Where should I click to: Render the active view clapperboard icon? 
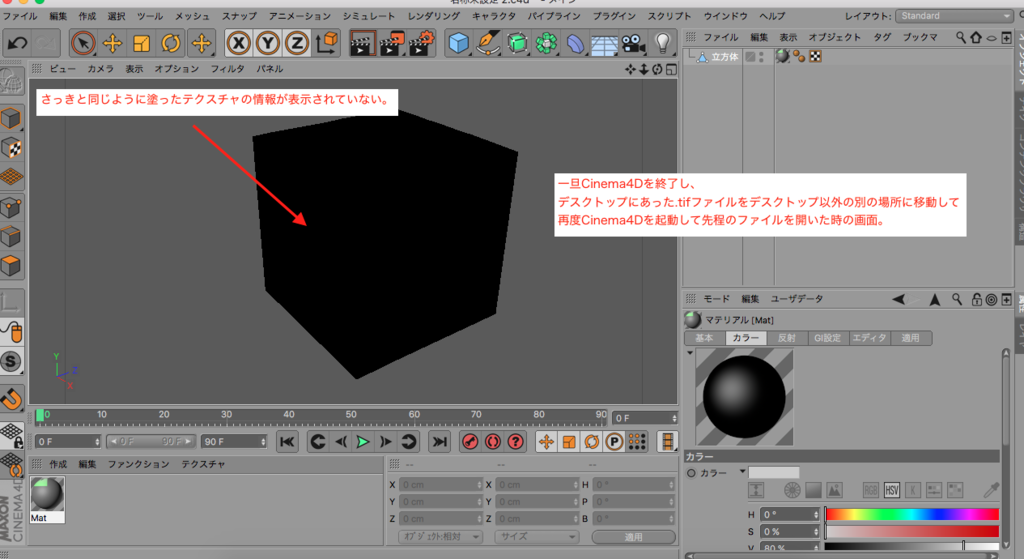point(362,44)
